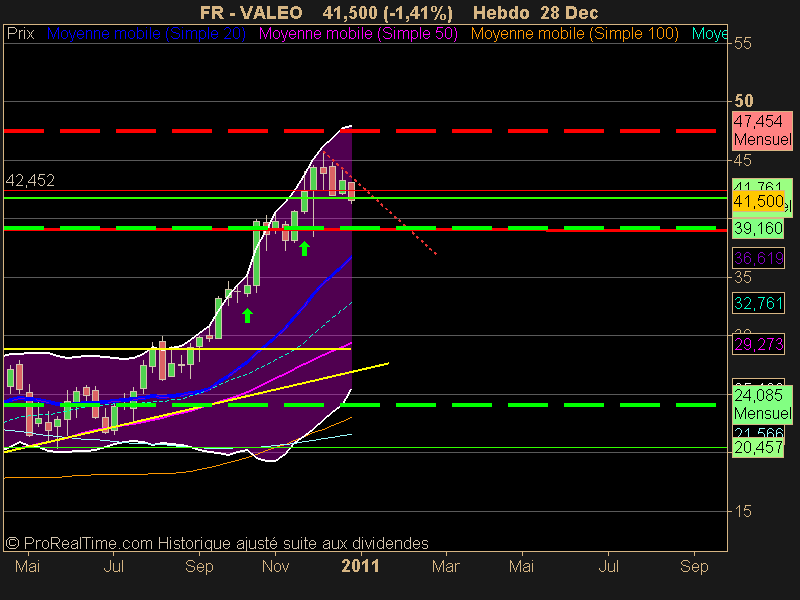This screenshot has width=800, height=600.
Task: Click the green '24,085 Mensuel' support tag
Action: tap(762, 404)
